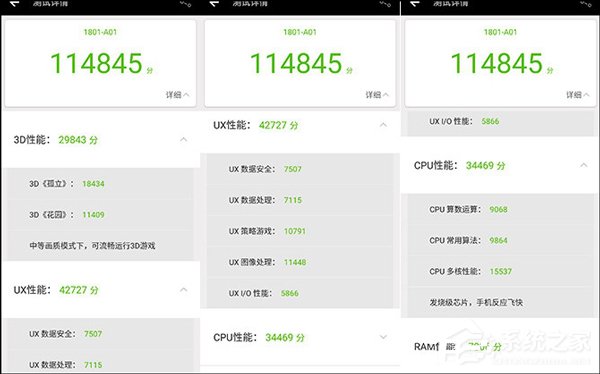This screenshot has width=600, height=374.
Task: Collapse the UX性能 section chevron in the middle screenshot
Action: tap(383, 125)
